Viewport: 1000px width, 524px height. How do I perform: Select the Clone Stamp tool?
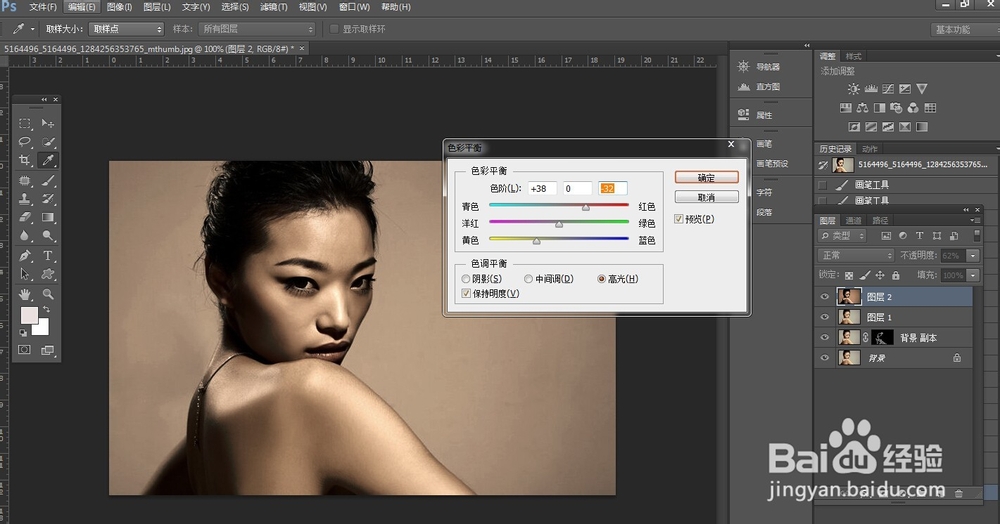25,199
